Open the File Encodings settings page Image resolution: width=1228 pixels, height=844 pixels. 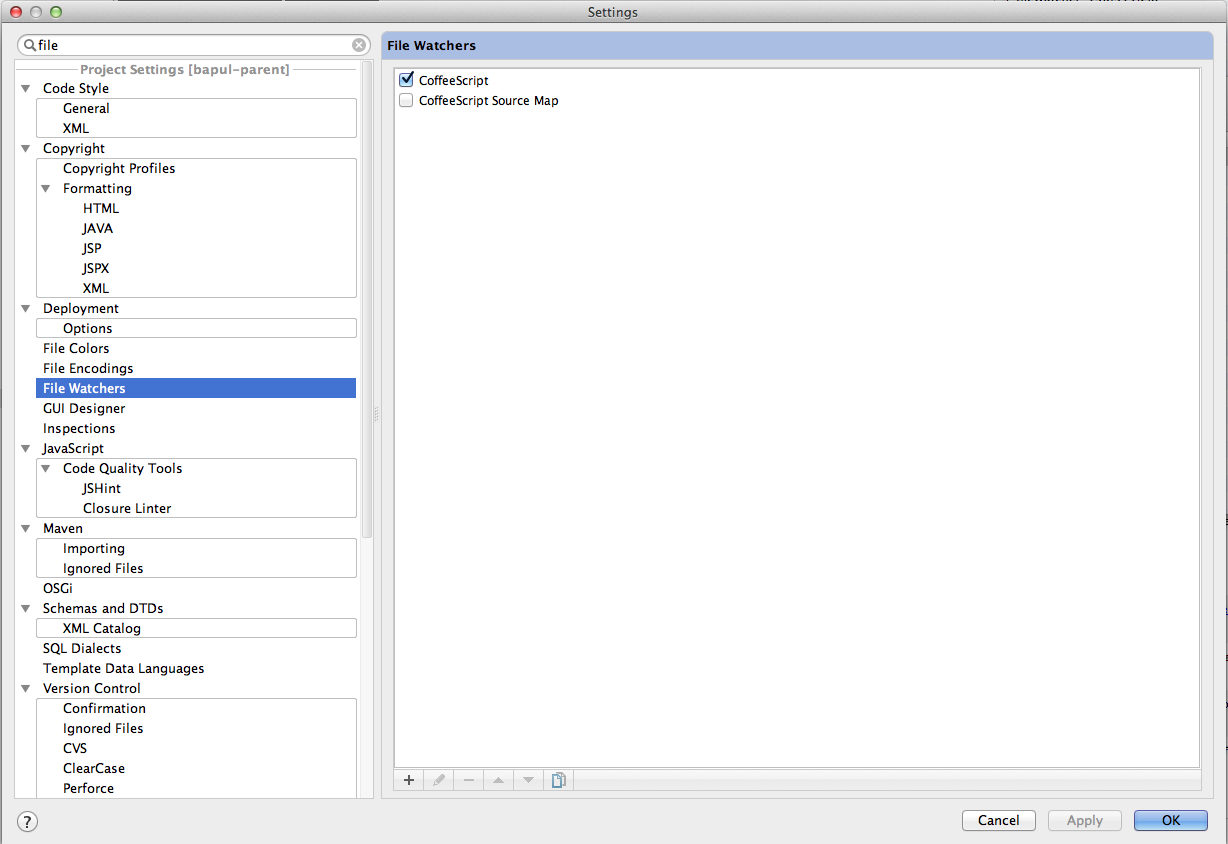click(x=88, y=369)
